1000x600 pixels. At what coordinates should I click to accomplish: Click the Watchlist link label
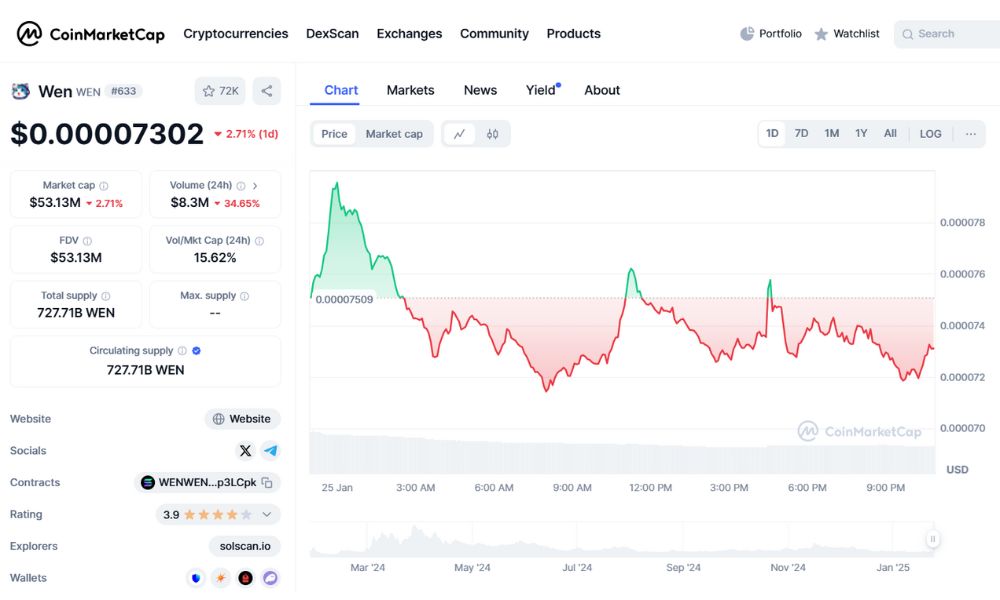857,34
